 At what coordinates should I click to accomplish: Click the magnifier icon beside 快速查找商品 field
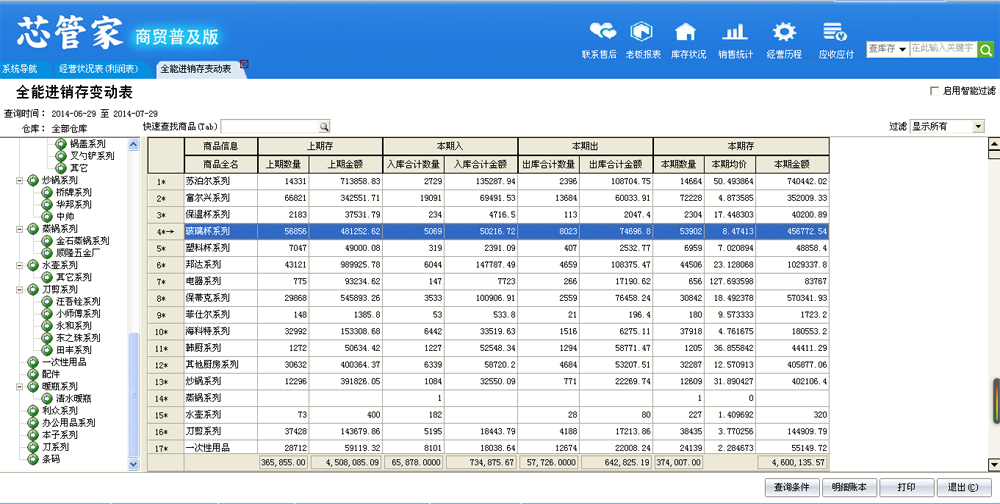tap(324, 126)
